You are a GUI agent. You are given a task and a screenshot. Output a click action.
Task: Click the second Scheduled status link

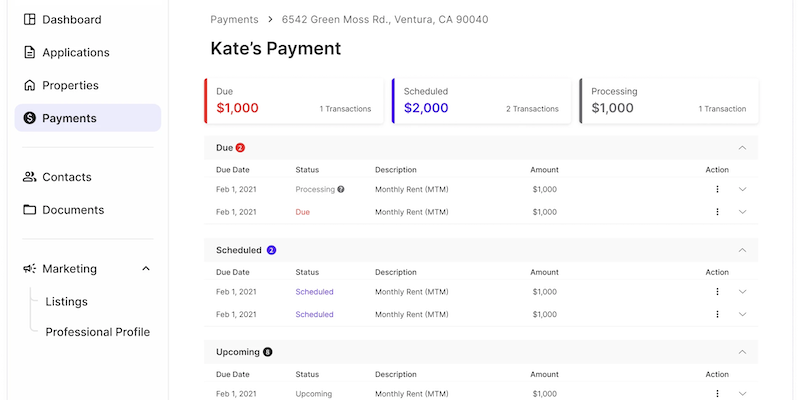pyautogui.click(x=314, y=314)
